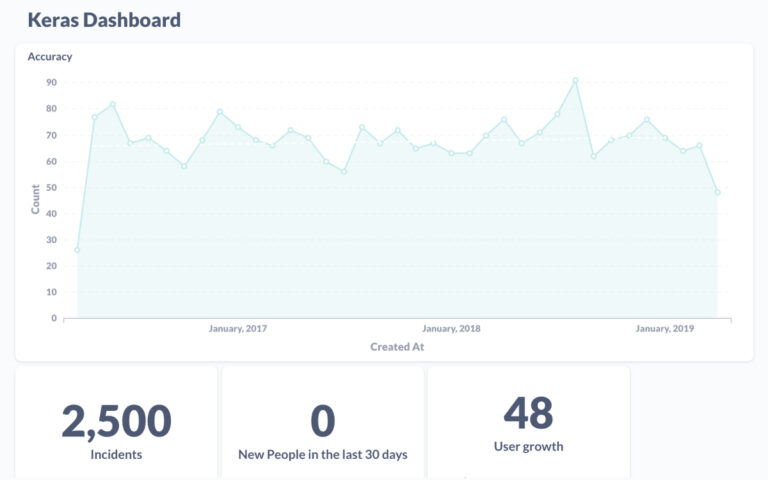The image size is (768, 480).
Task: Click the last data point at 48
Action: tap(718, 192)
